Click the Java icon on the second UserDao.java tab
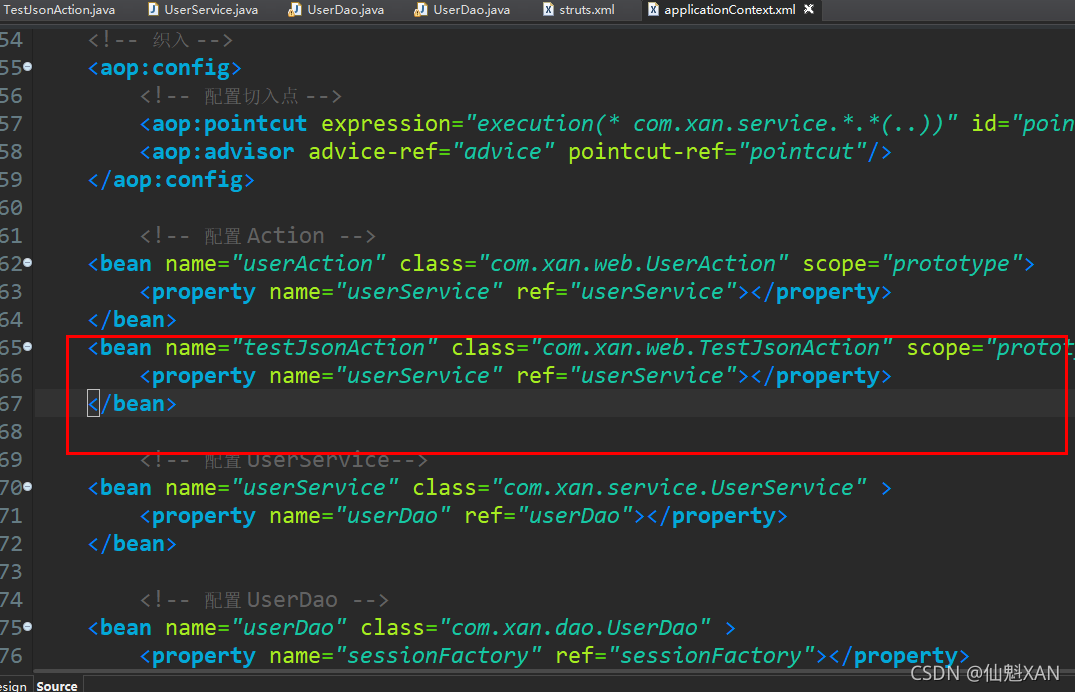The image size is (1075, 692). [418, 10]
